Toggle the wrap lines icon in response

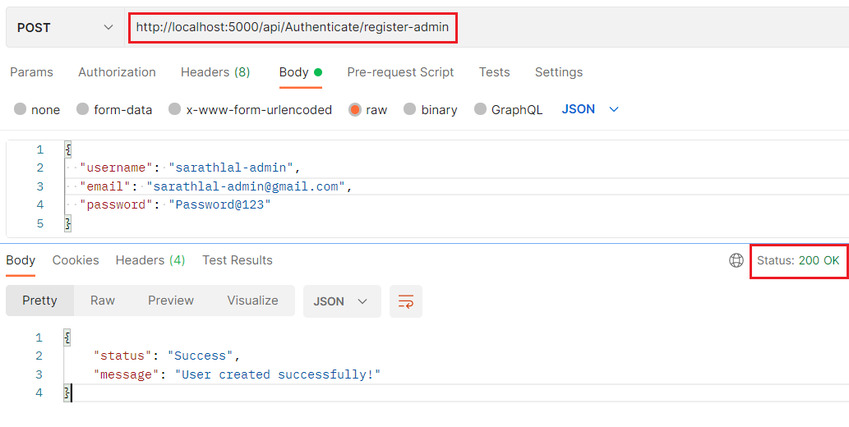[406, 301]
